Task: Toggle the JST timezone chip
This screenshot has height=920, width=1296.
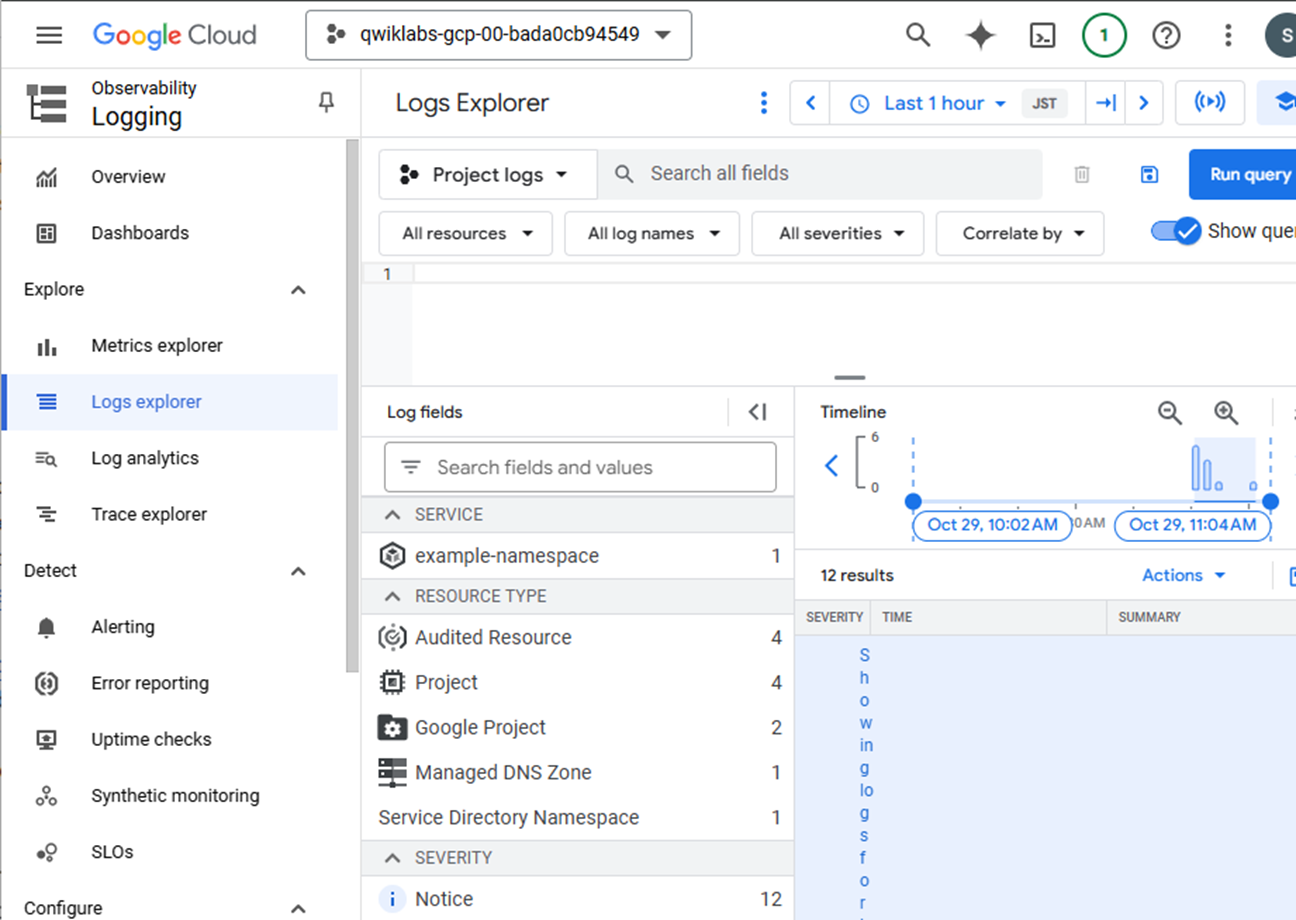Action: click(x=1044, y=103)
